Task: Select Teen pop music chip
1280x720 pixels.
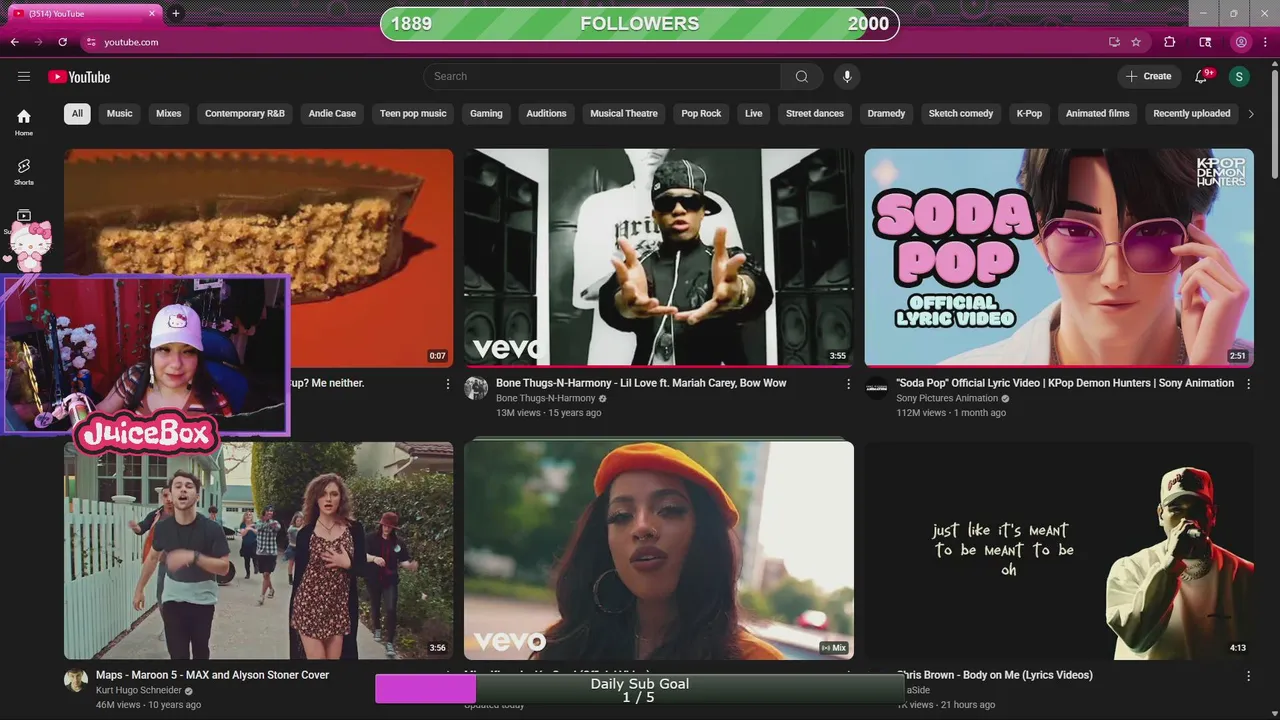Action: 413,114
